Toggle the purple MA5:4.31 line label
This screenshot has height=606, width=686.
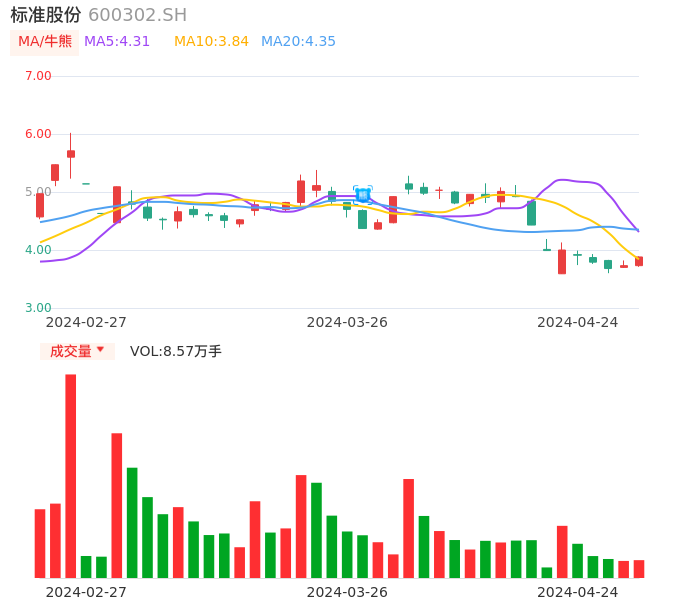[117, 42]
